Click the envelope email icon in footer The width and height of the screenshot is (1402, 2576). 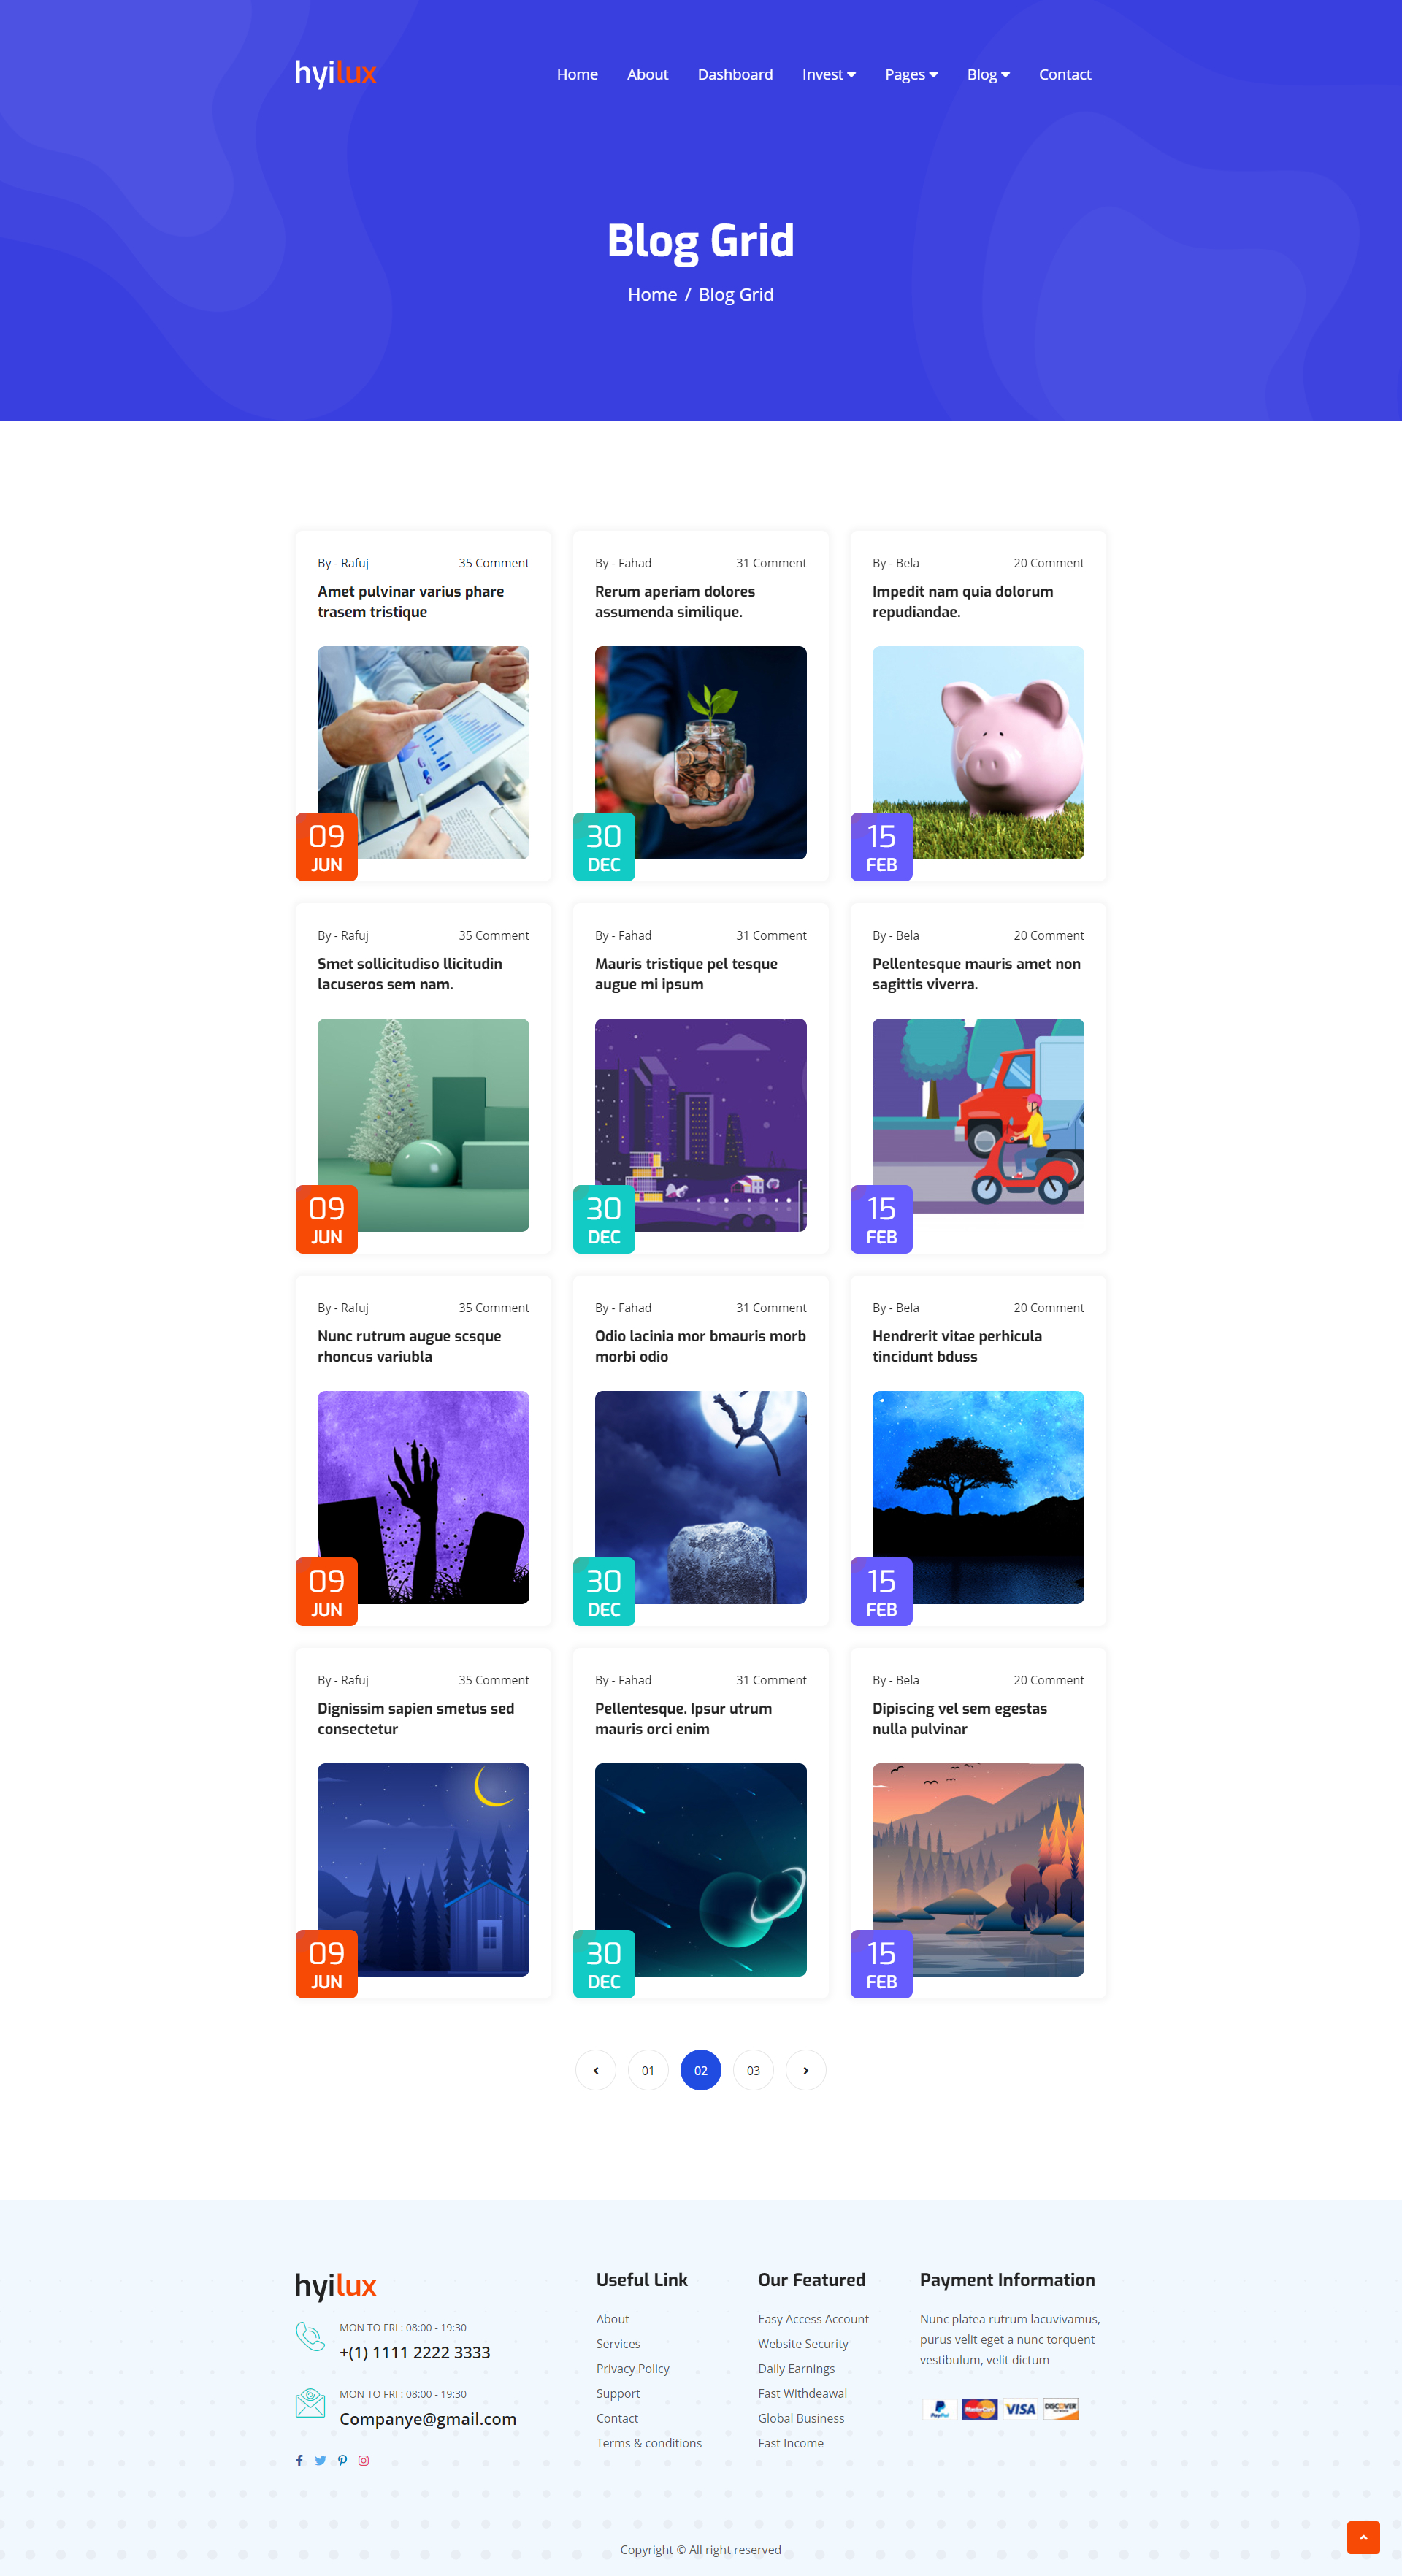click(x=310, y=2402)
